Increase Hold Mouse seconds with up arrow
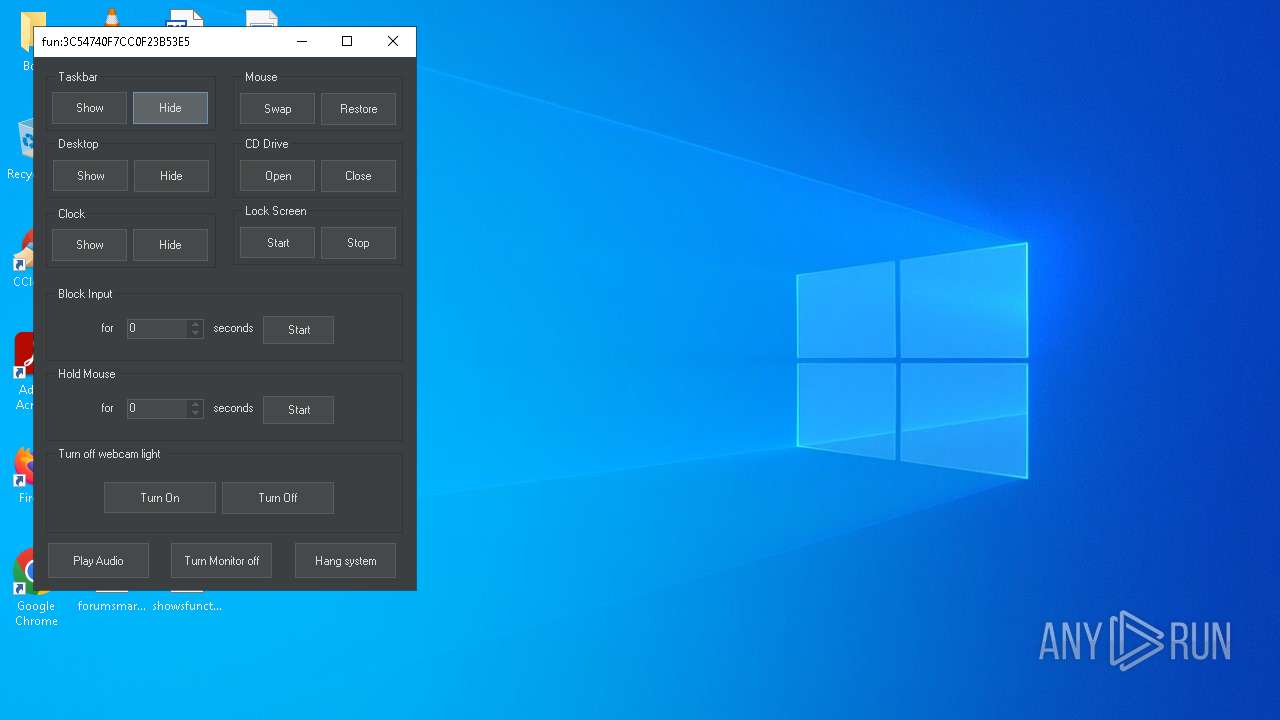1280x720 pixels. pos(196,404)
